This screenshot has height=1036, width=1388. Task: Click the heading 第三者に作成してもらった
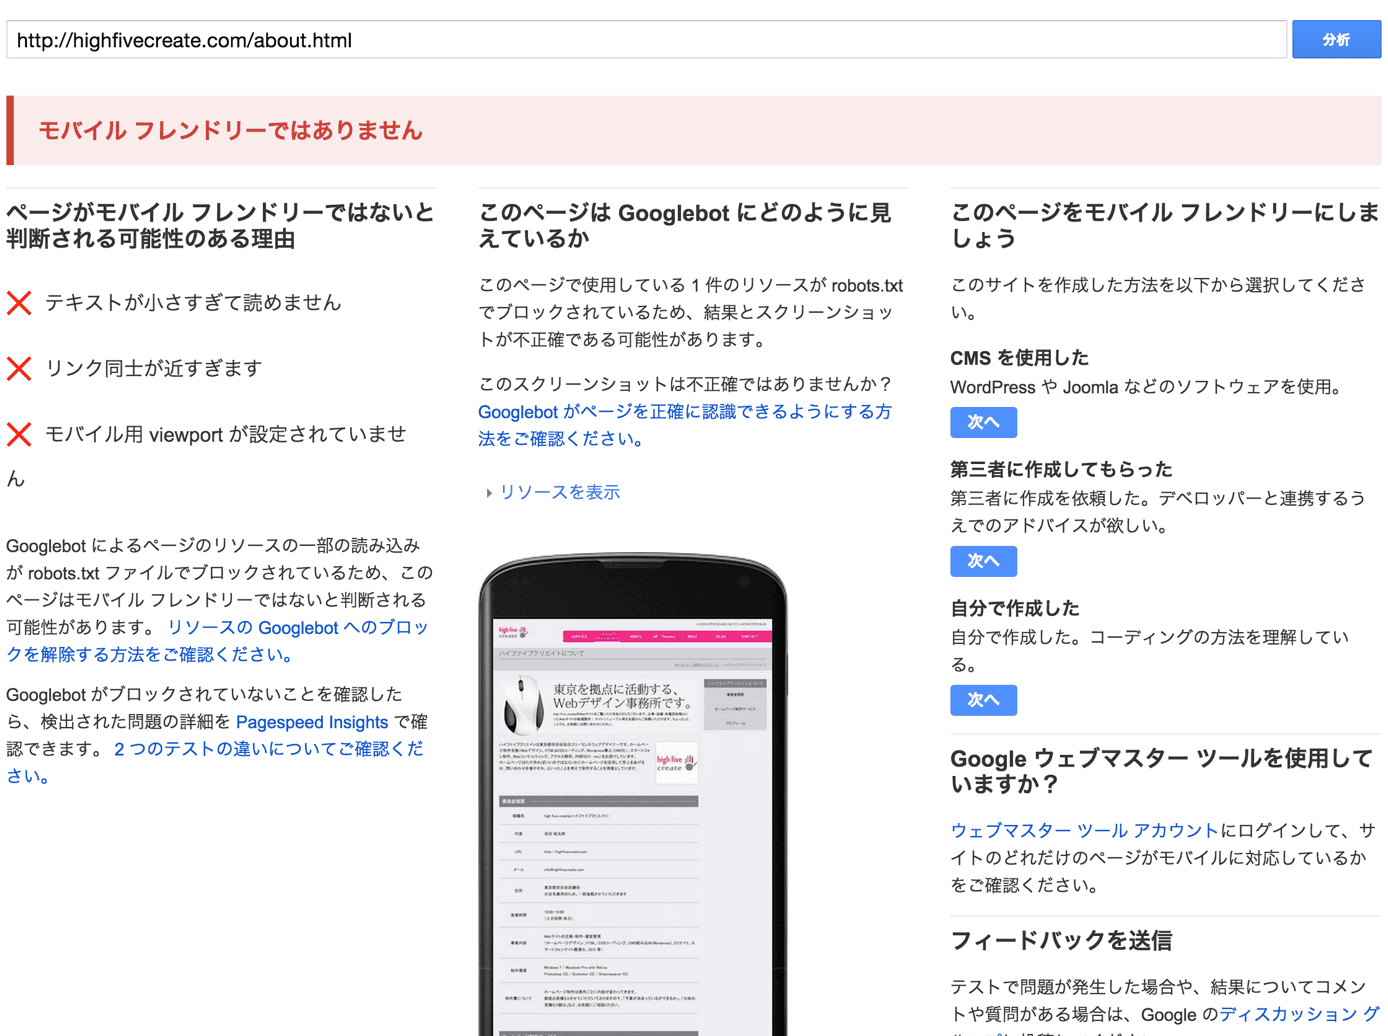coord(1061,469)
